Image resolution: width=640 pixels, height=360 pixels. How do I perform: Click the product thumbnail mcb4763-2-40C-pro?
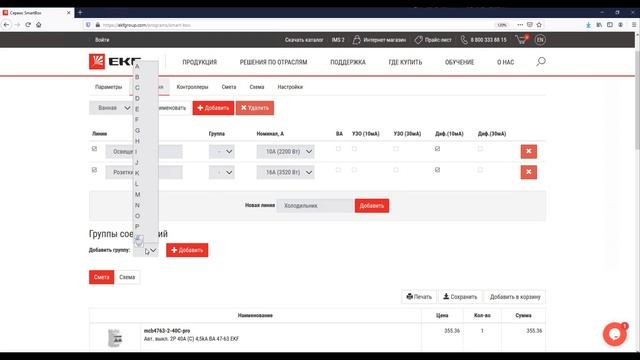pyautogui.click(x=115, y=338)
